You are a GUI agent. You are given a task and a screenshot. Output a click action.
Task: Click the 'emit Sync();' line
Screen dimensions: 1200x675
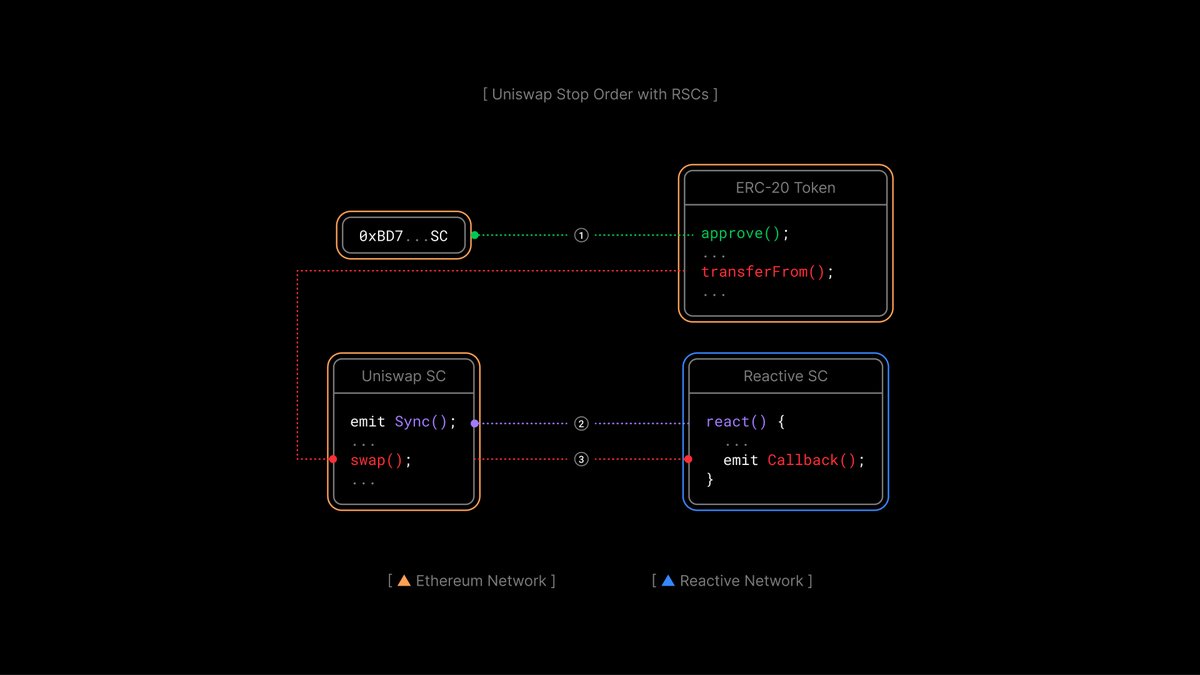[x=403, y=422]
